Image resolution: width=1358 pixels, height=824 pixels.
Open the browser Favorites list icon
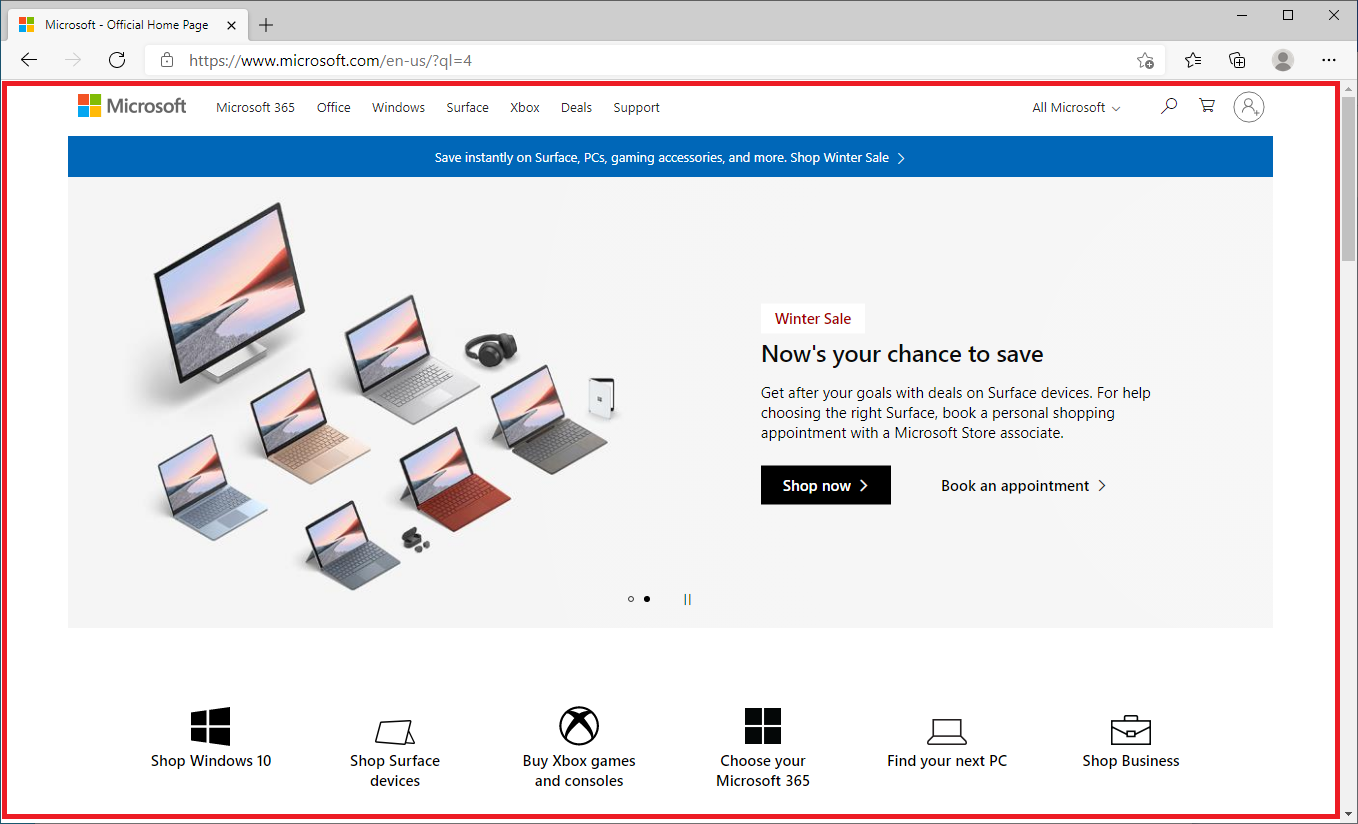coord(1193,60)
